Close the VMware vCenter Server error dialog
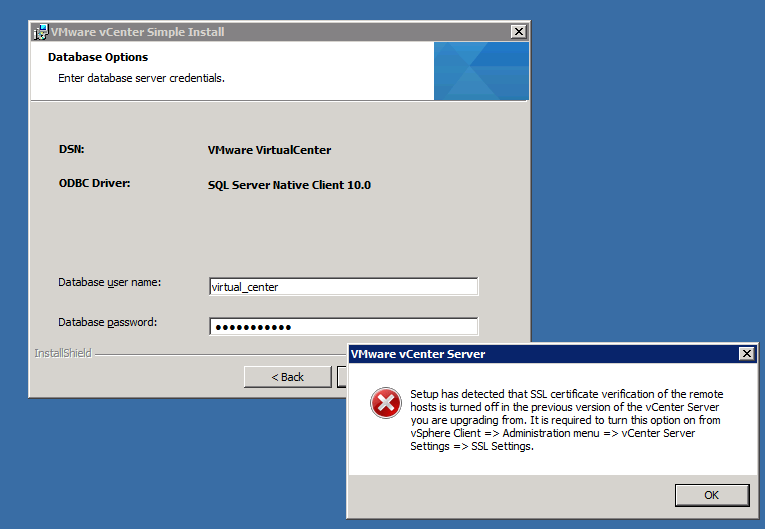The width and height of the screenshot is (765, 529). click(746, 354)
